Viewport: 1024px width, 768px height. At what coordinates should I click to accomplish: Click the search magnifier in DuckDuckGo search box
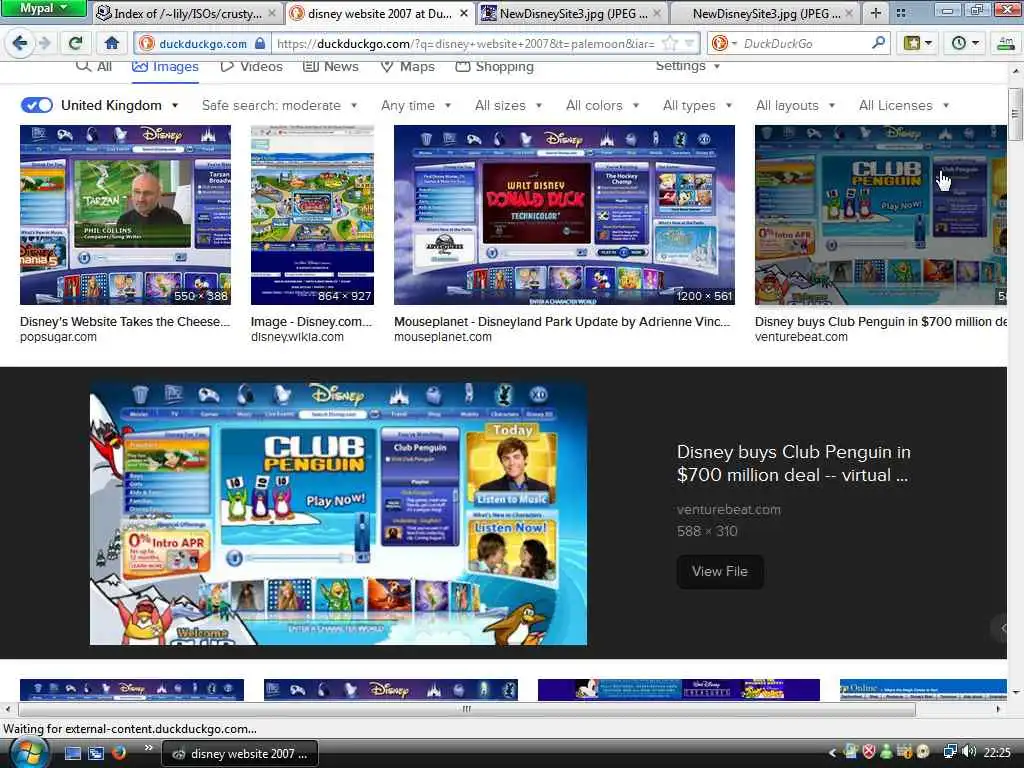878,43
